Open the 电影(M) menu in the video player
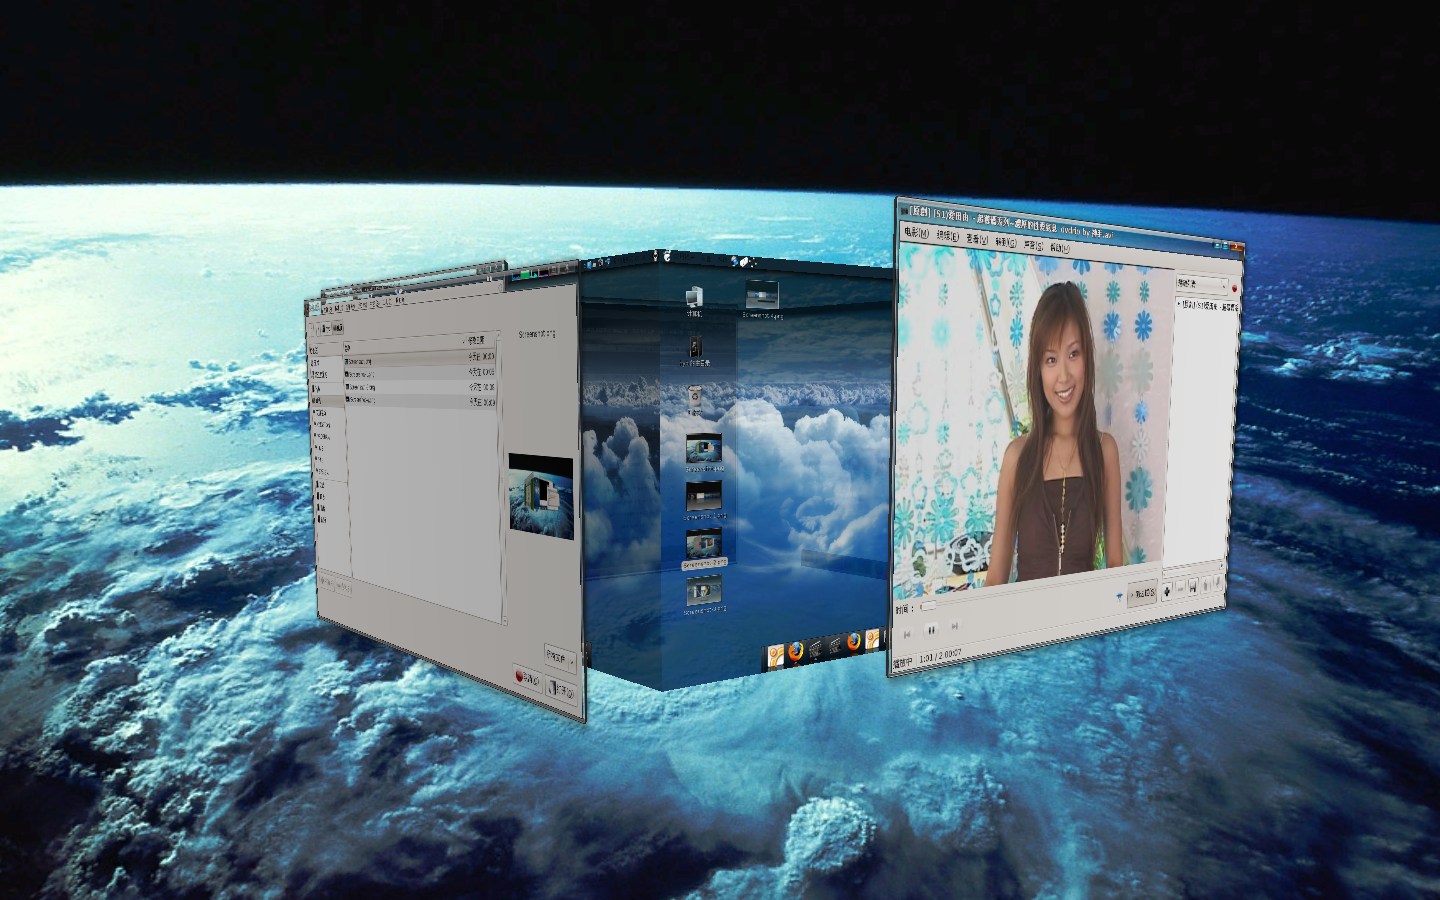 (915, 233)
